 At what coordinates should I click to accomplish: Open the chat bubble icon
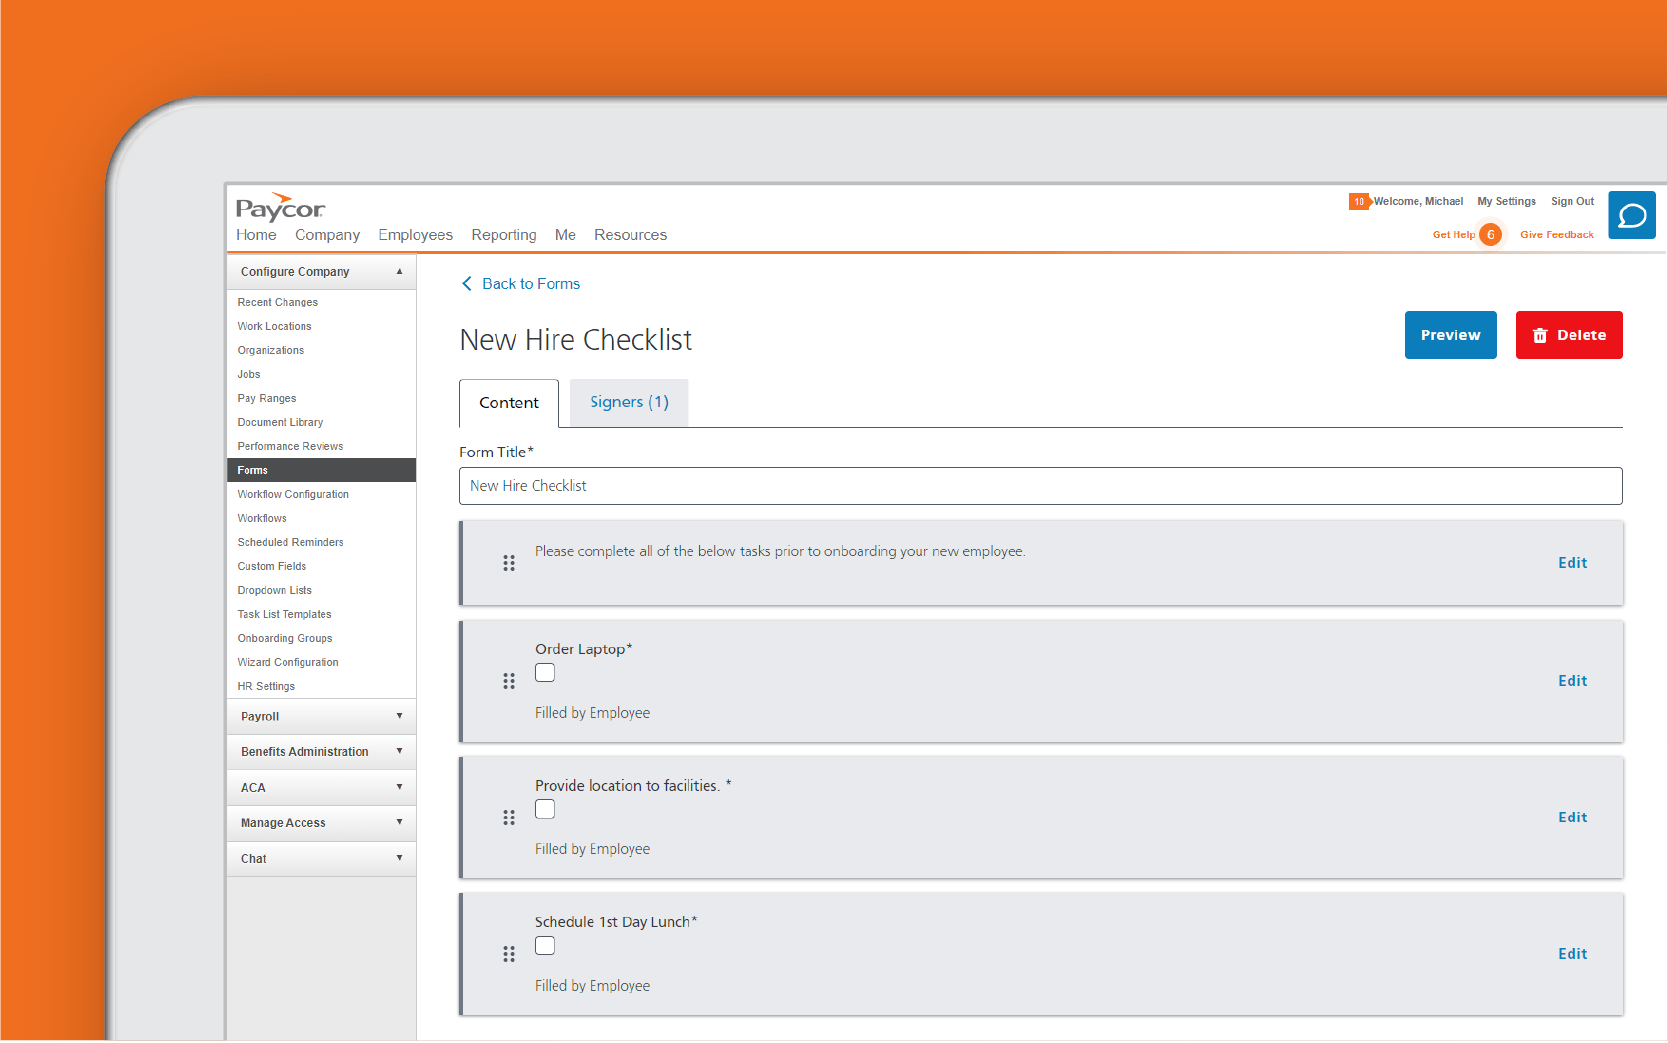1631,215
